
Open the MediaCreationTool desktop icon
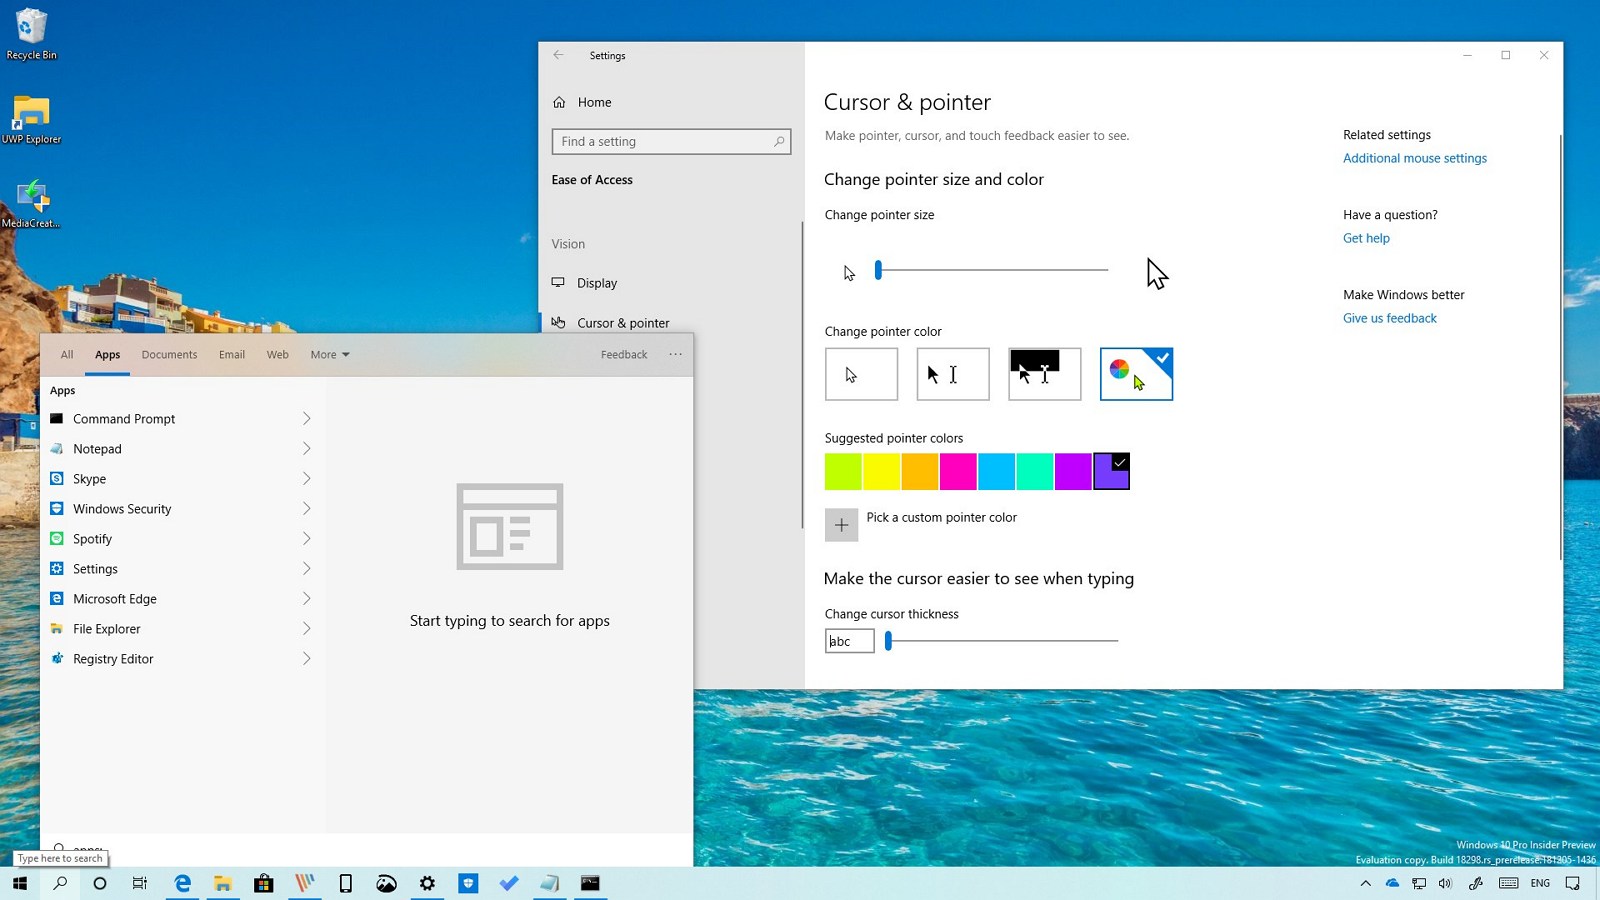pyautogui.click(x=31, y=204)
